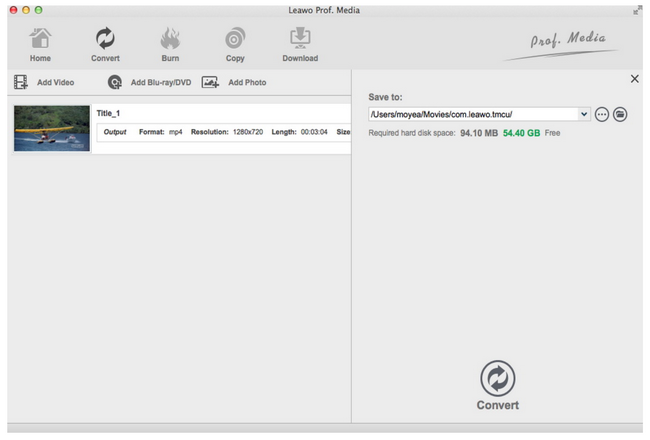Switch to the Convert module

pos(105,43)
